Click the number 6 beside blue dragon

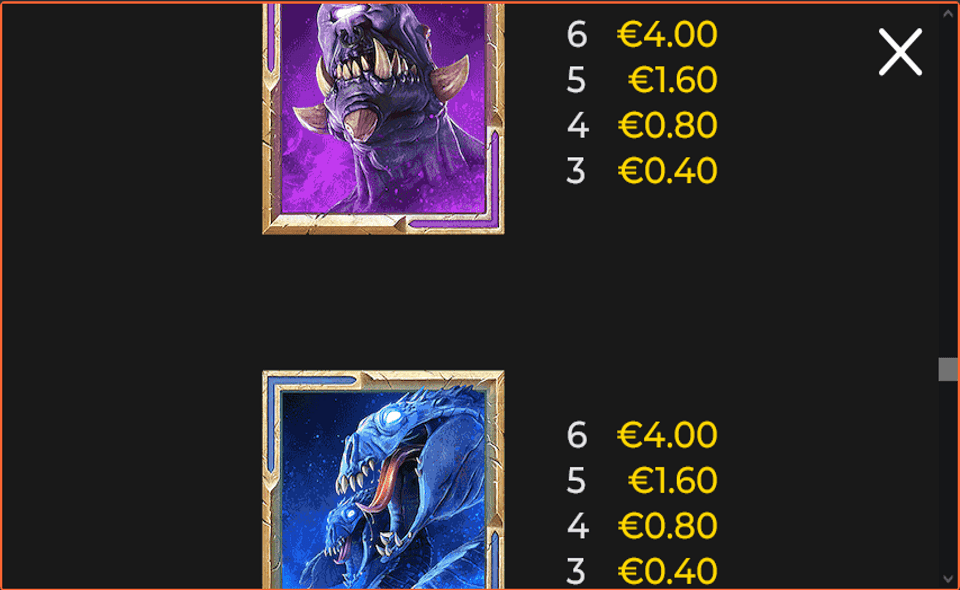(x=577, y=435)
